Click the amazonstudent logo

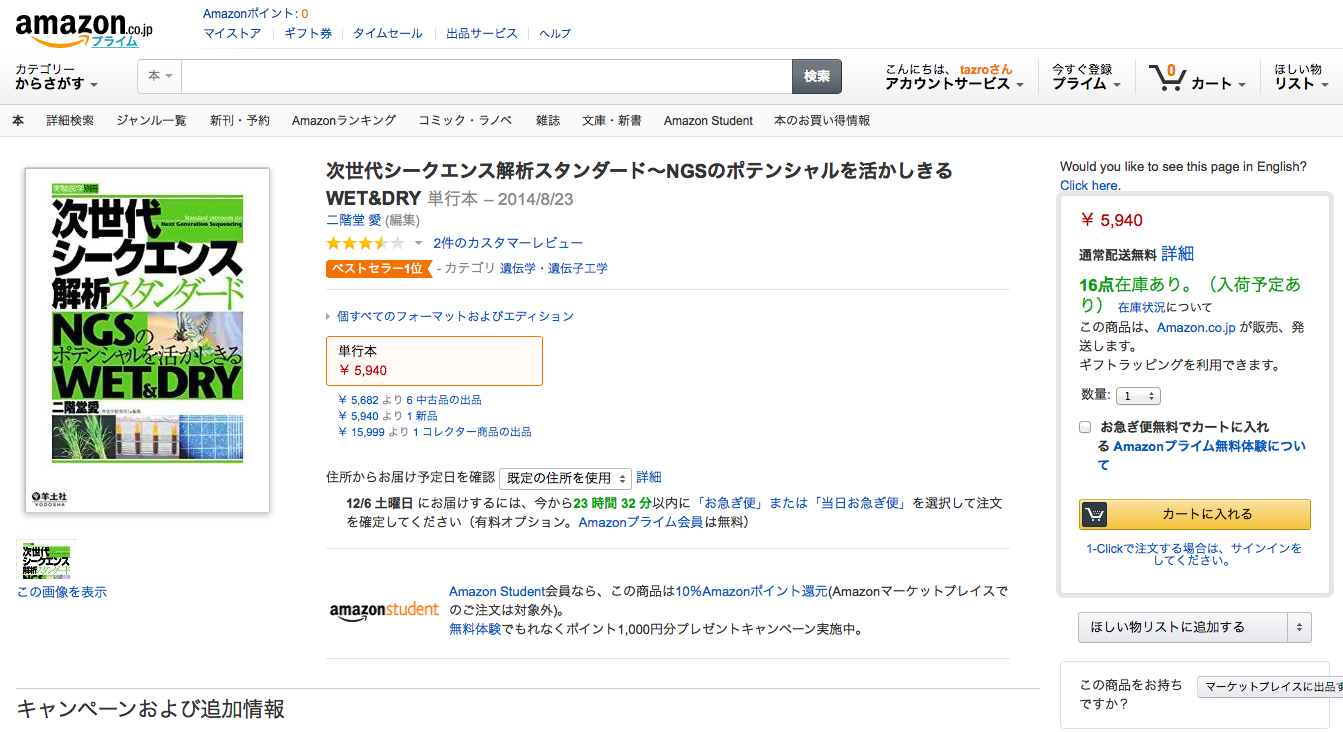click(384, 610)
